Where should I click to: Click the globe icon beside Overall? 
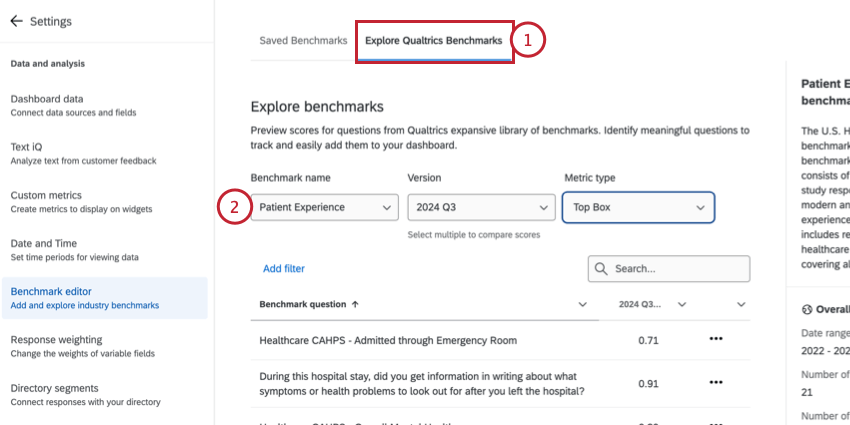point(807,310)
